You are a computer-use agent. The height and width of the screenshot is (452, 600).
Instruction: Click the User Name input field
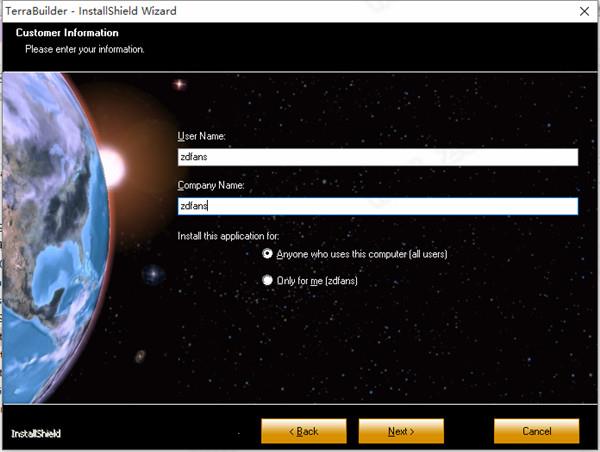click(378, 157)
